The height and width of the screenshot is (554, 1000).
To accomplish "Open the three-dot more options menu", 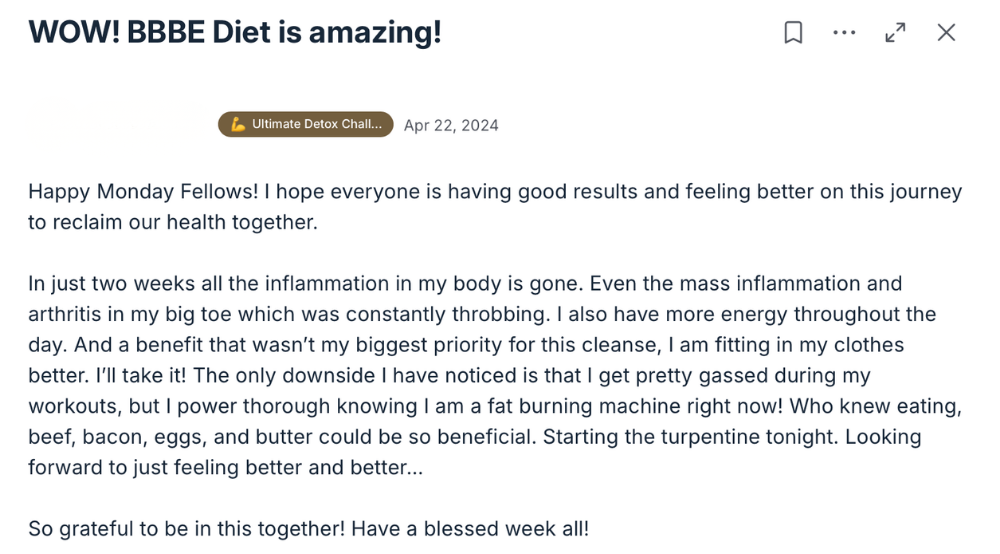I will [x=844, y=33].
